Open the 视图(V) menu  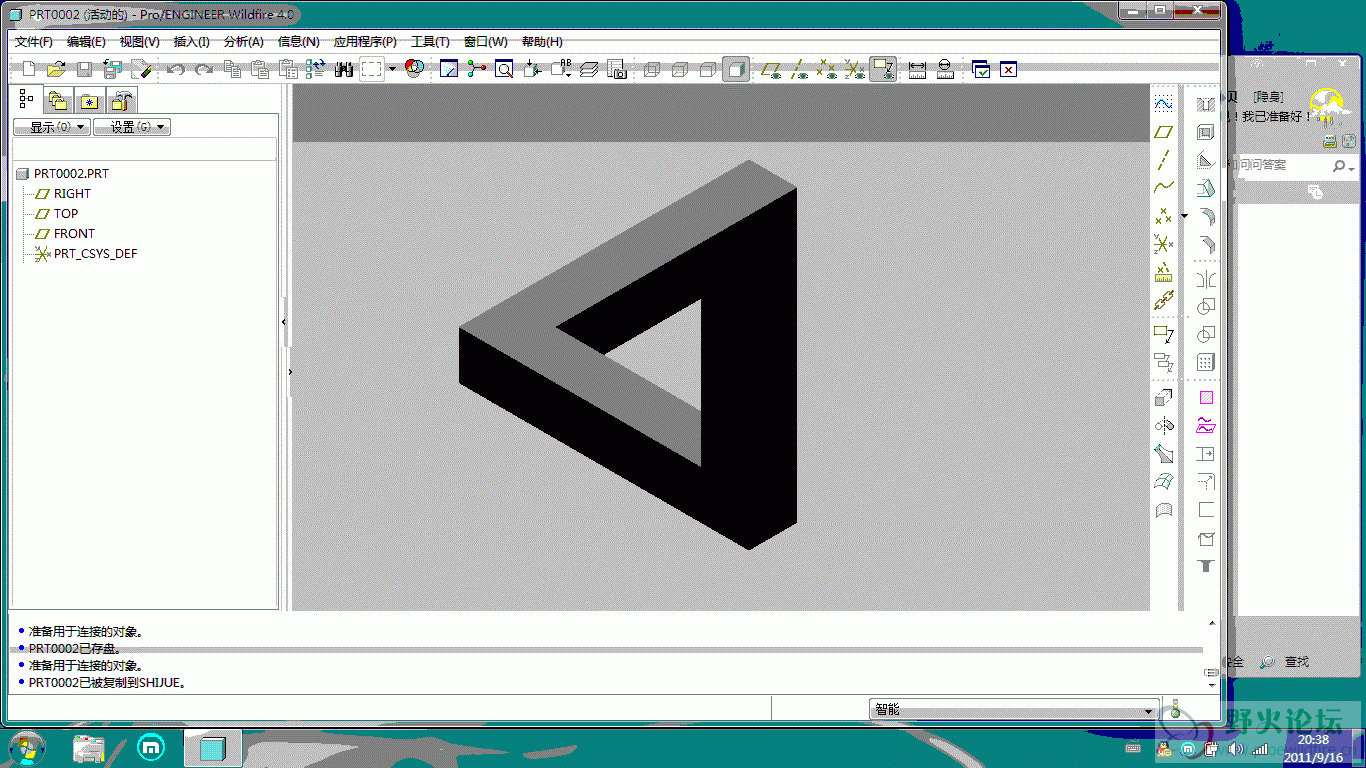(x=140, y=42)
